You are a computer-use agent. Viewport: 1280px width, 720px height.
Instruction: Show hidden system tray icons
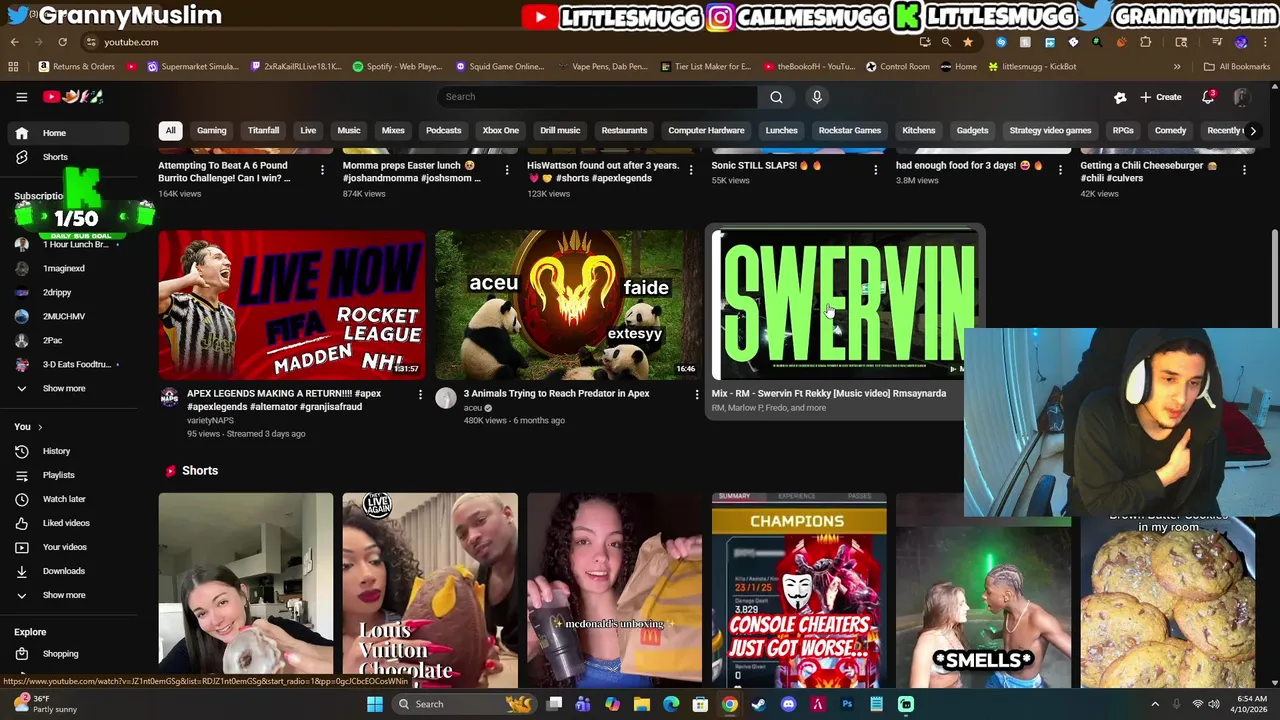[x=1155, y=704]
